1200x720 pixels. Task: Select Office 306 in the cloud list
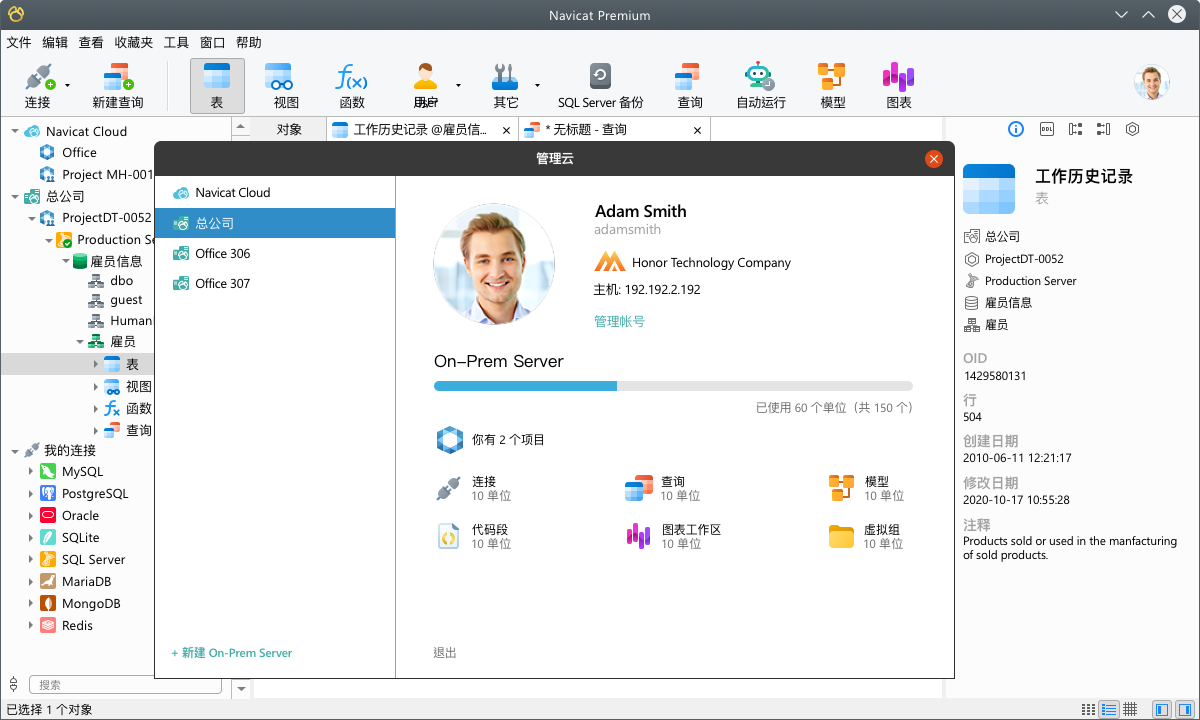coord(275,253)
